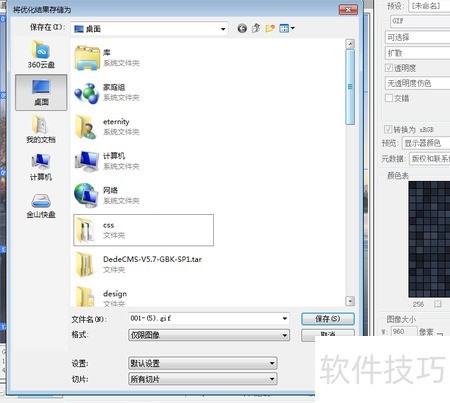
Task: Open the 切片 dropdown showing 所有切片
Action: (x=203, y=379)
